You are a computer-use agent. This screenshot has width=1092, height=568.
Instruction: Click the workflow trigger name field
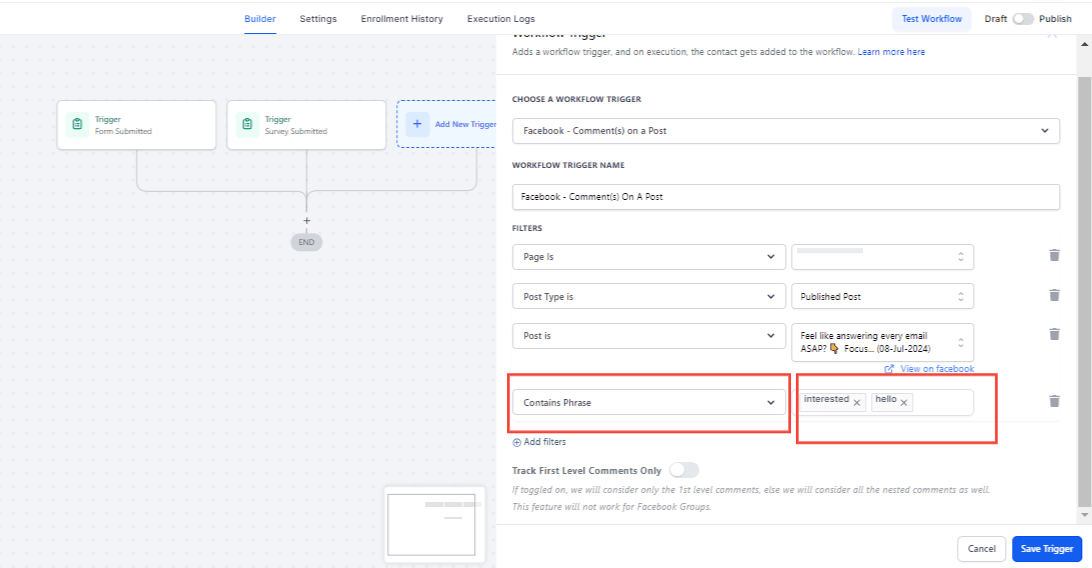pos(786,197)
